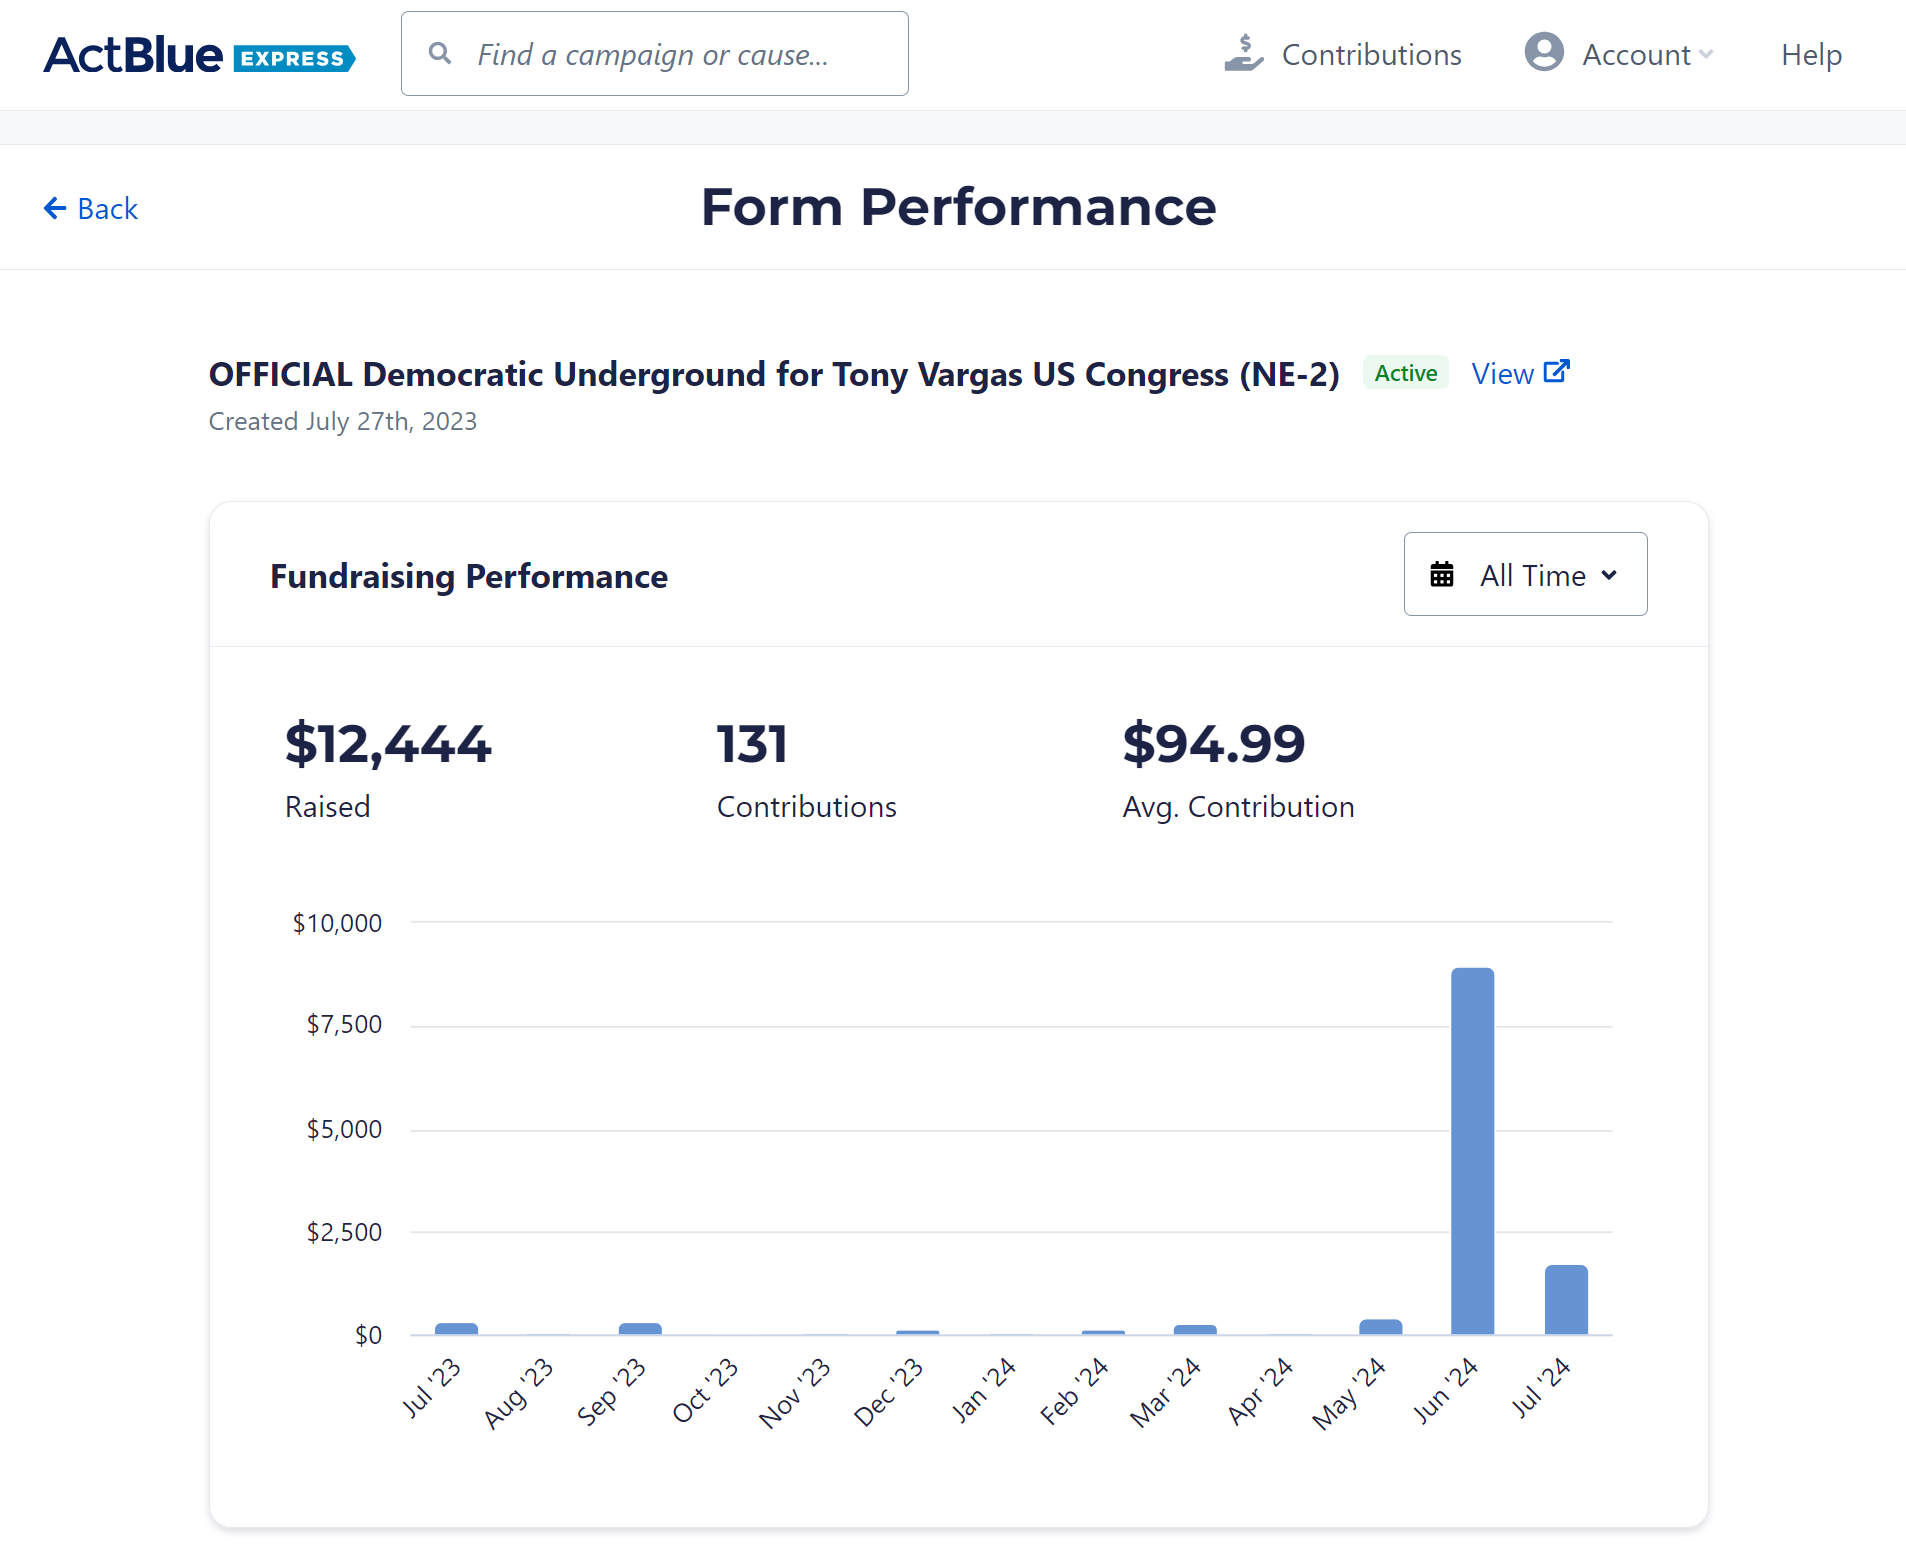Viewport: 1906px width, 1544px height.
Task: Click the All Time chevron arrow
Action: point(1609,575)
